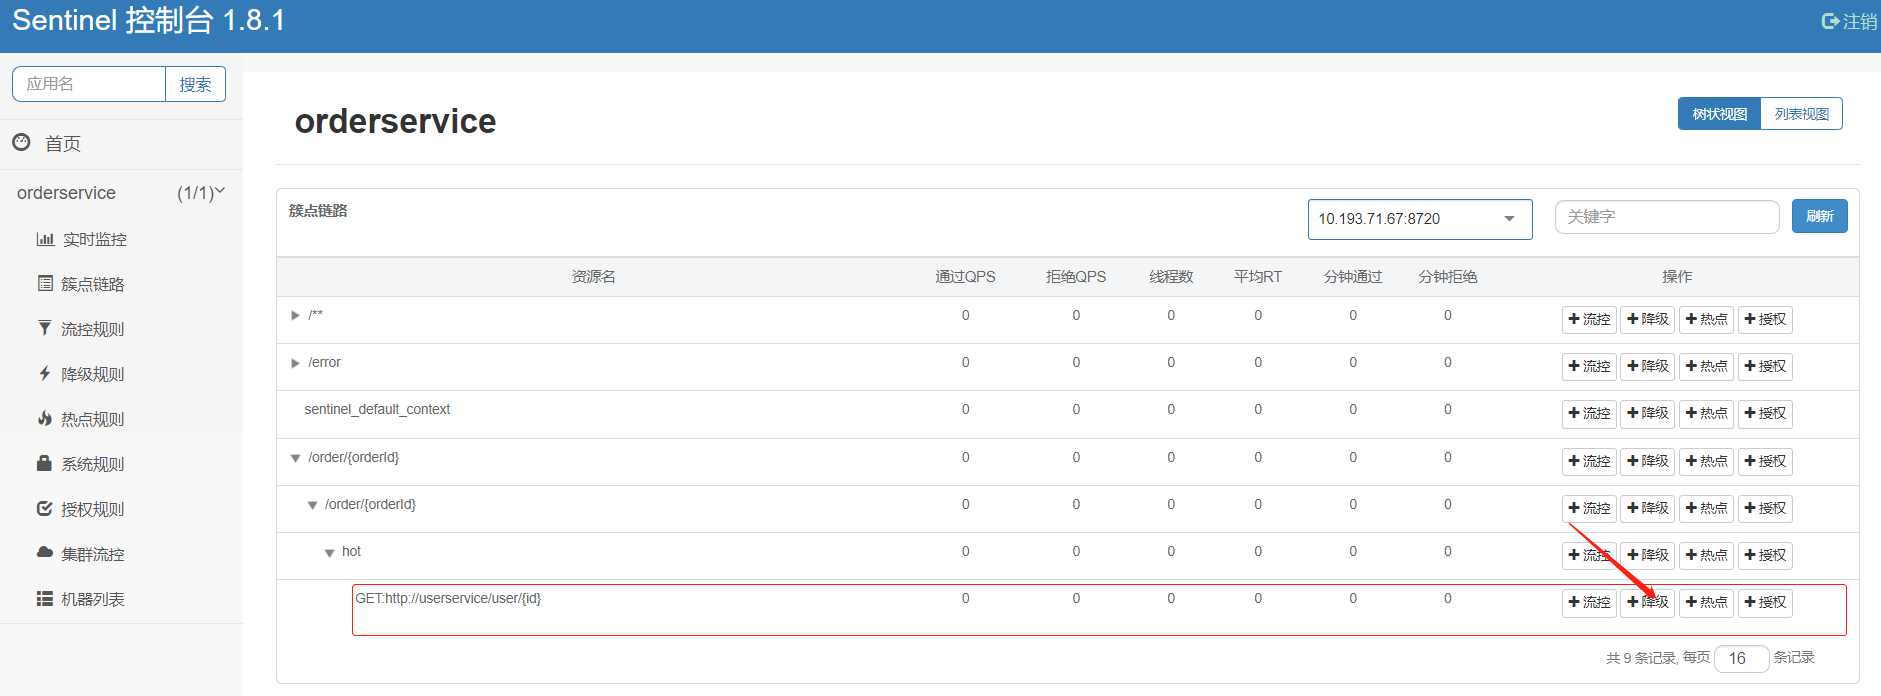Viewport: 1881px width, 696px height.
Task: Click the sentinel_default_context resource name
Action: (x=377, y=409)
